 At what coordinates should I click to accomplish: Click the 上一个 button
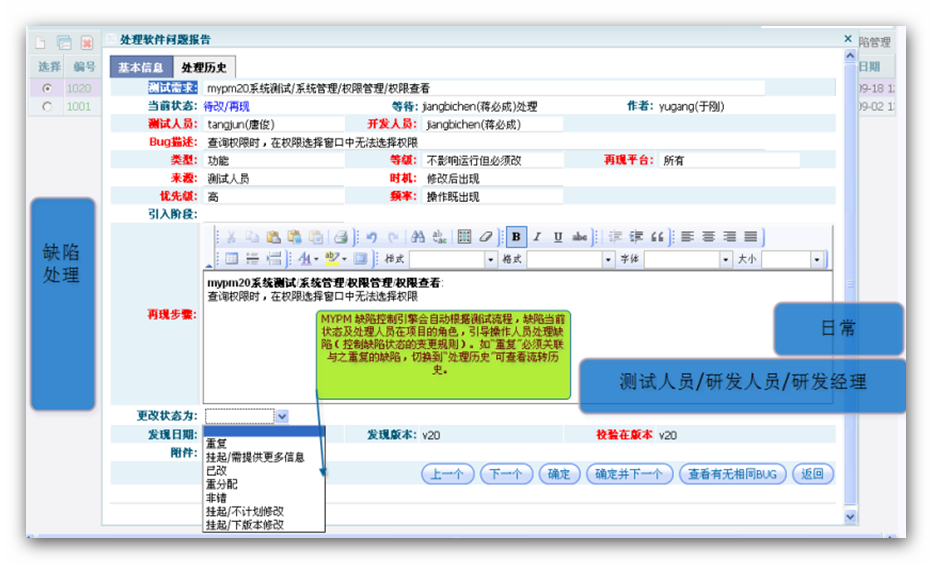(447, 474)
